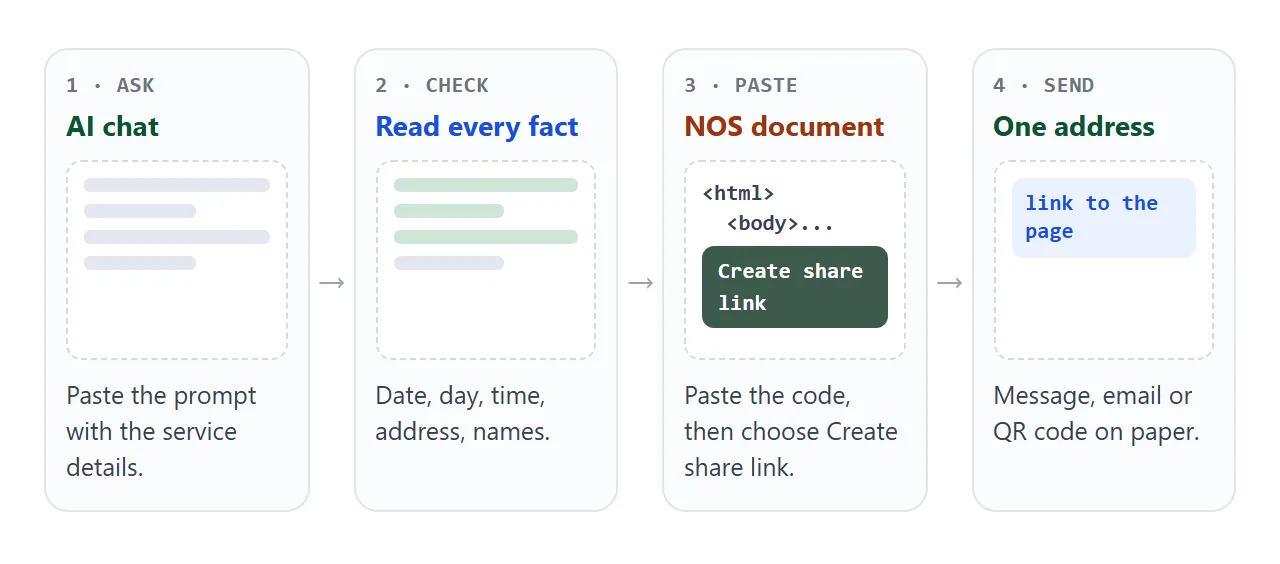Screen dimensions: 1280x564
Task: Click the '4 · SEND' step label
Action: (x=1044, y=86)
